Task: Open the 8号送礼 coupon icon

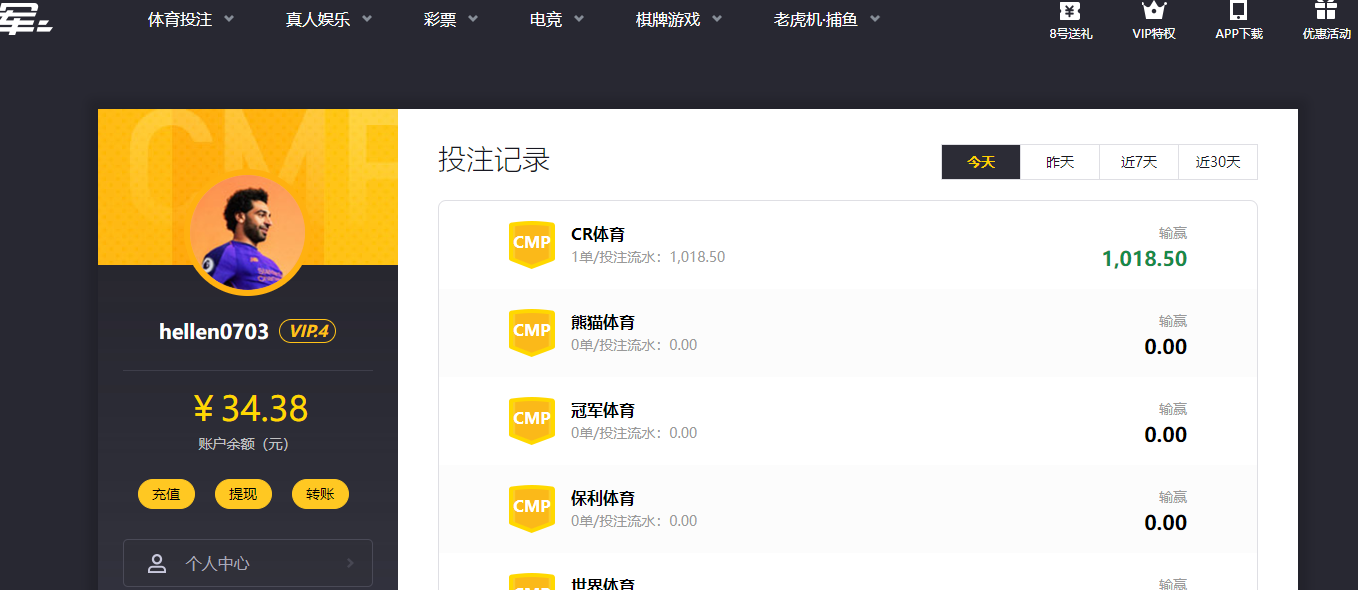Action: (1070, 11)
